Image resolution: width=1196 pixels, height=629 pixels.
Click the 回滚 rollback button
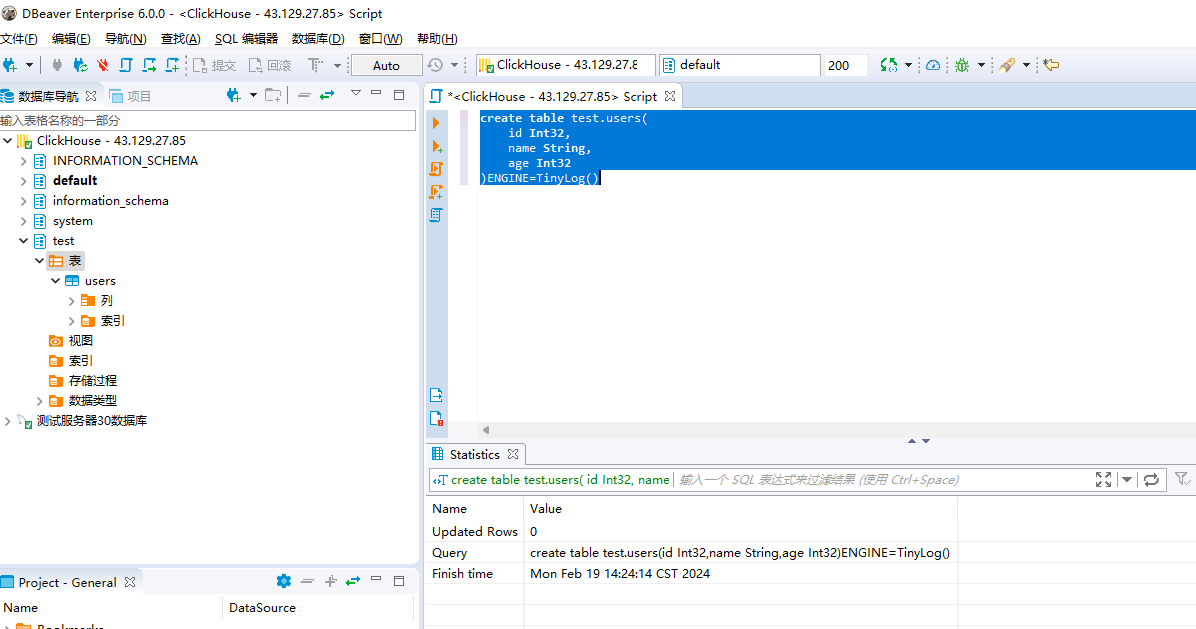click(270, 65)
